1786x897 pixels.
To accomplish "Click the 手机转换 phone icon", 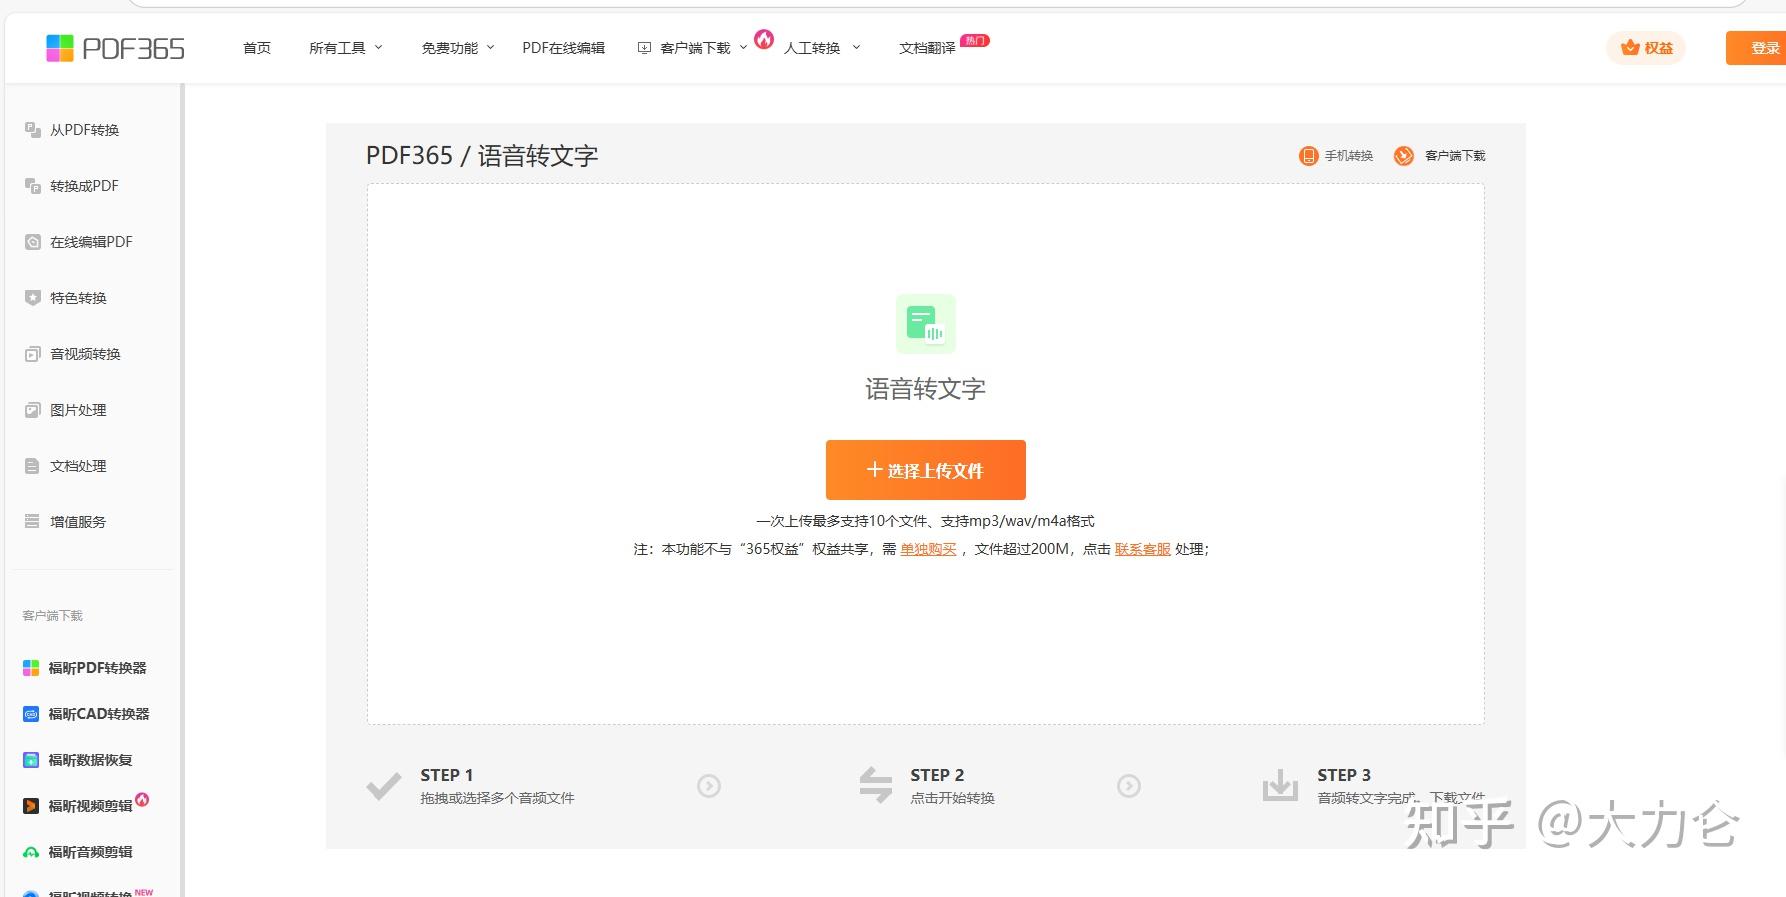I will pos(1308,156).
